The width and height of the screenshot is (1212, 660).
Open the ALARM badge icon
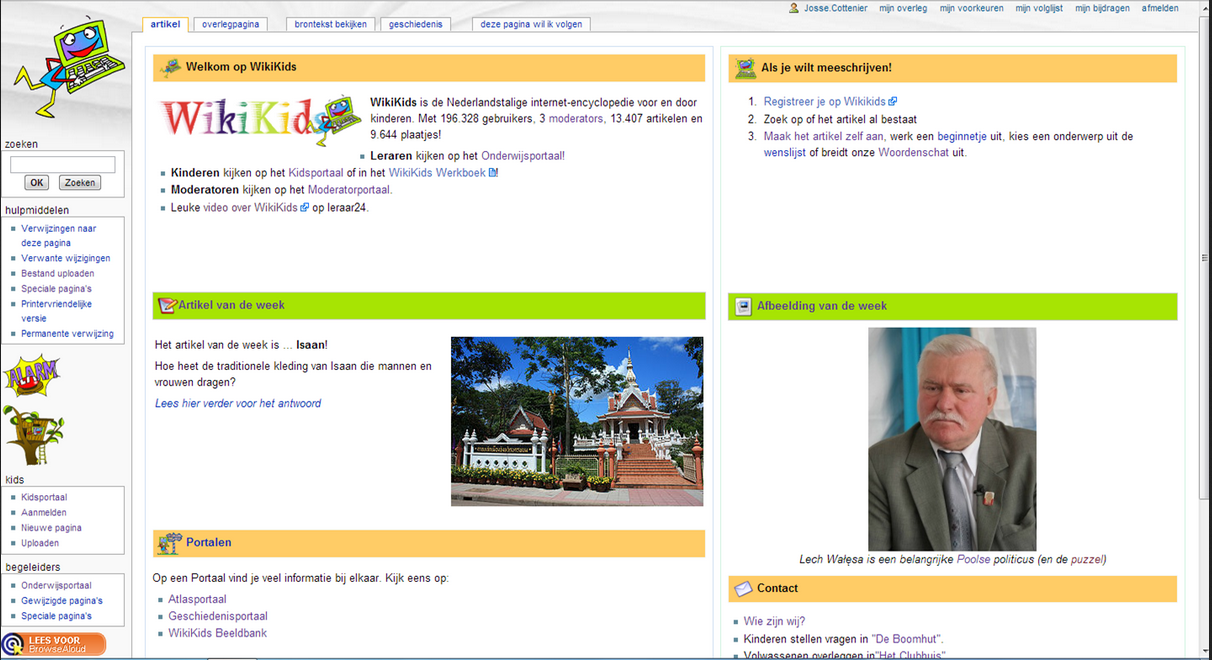32,376
